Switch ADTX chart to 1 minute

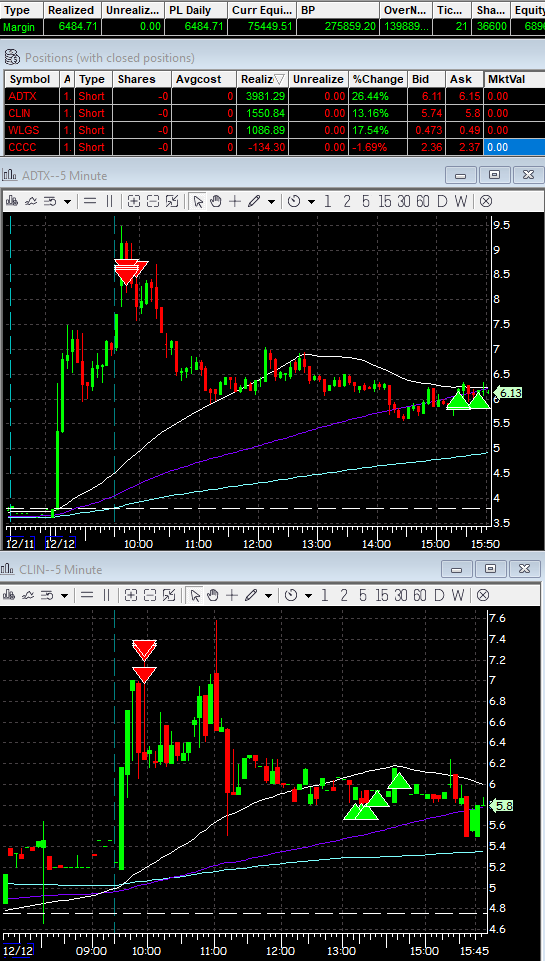point(328,201)
